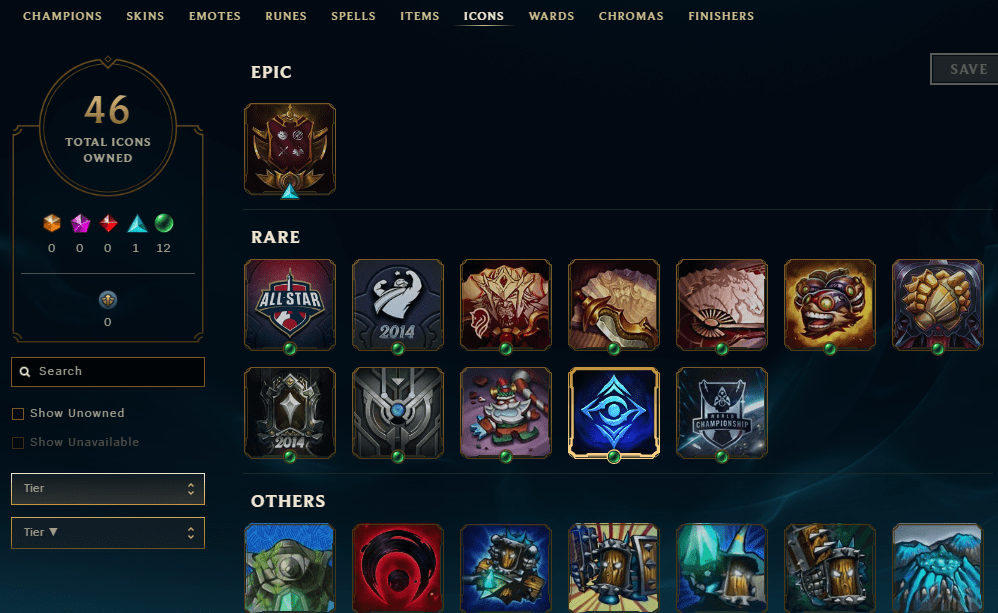The width and height of the screenshot is (998, 613).
Task: Choose the All-Star summoner icon
Action: tap(290, 305)
